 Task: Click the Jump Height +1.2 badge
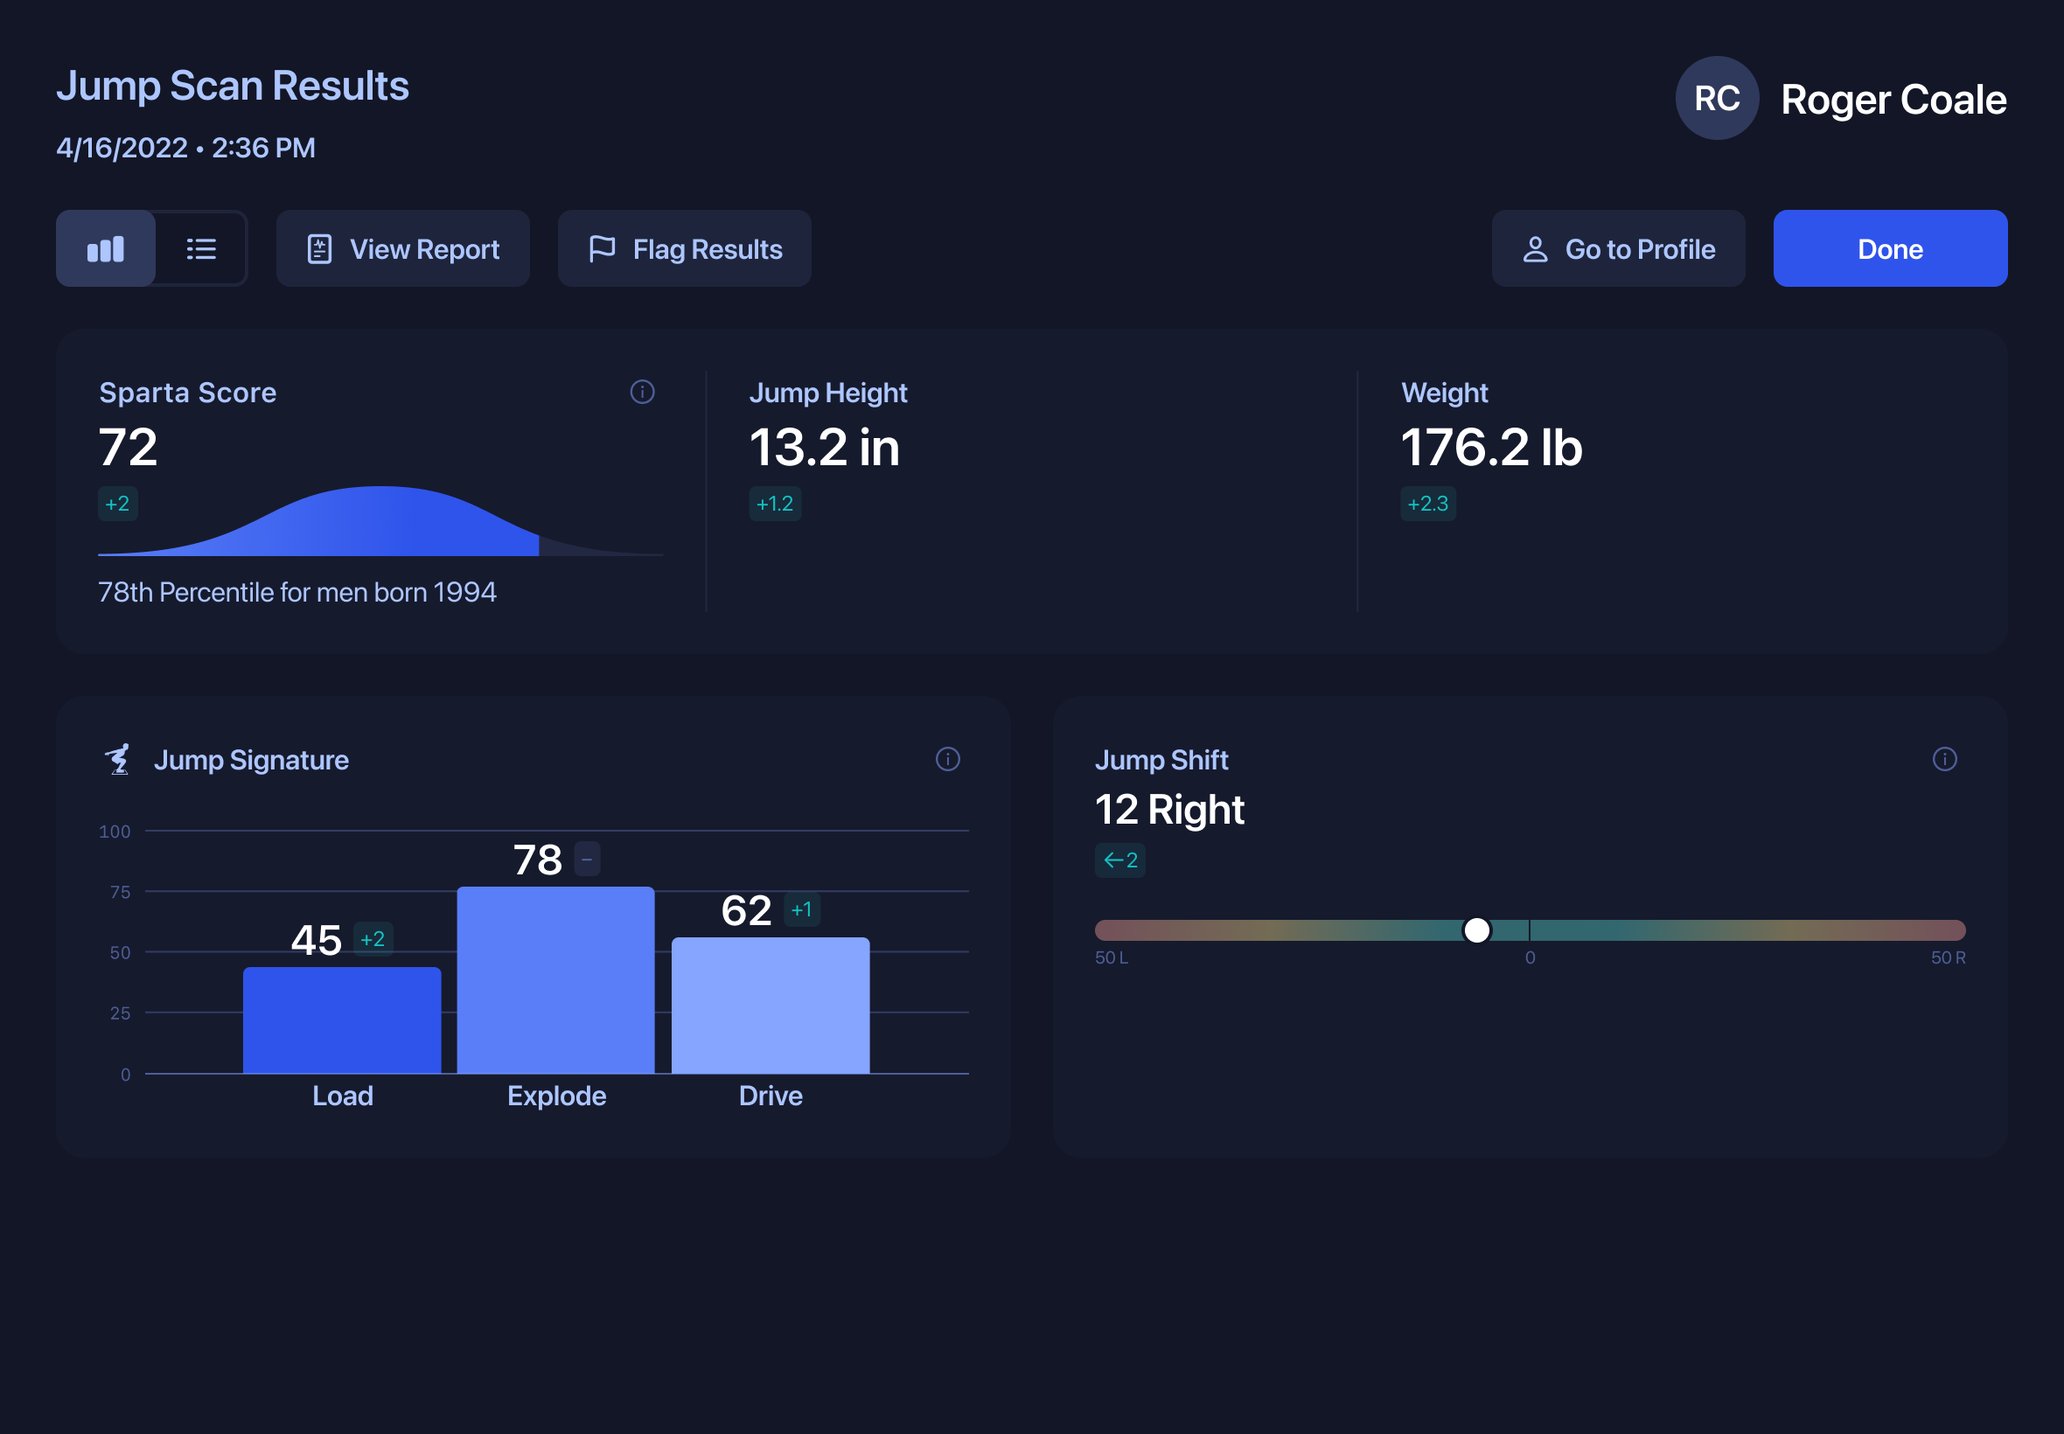click(774, 503)
